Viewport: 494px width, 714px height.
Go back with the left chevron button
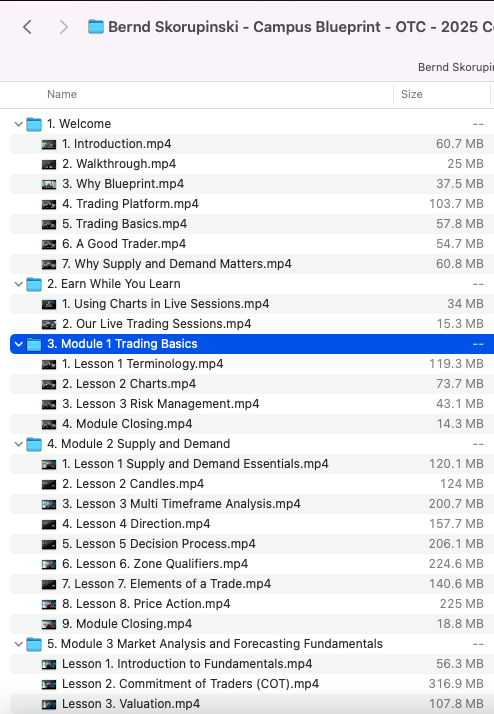tap(27, 27)
